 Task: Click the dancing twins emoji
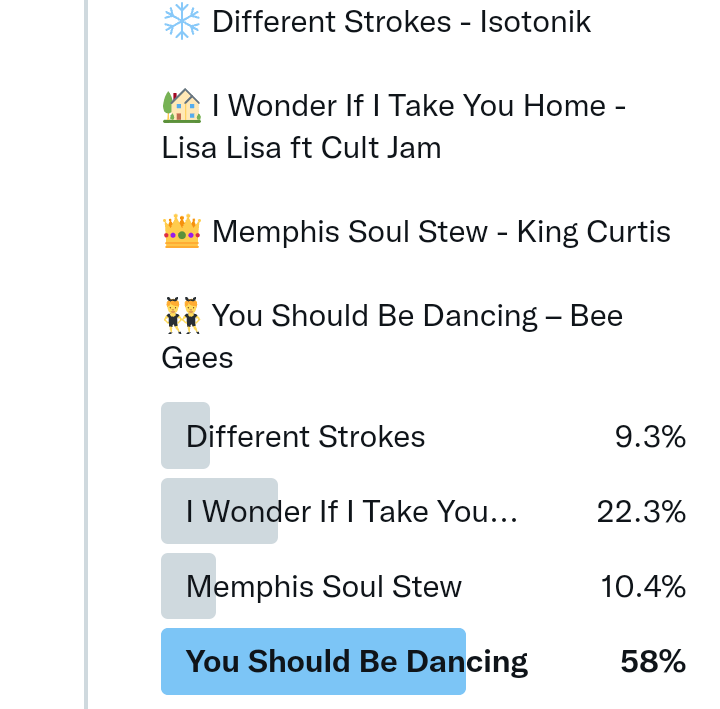(x=181, y=315)
